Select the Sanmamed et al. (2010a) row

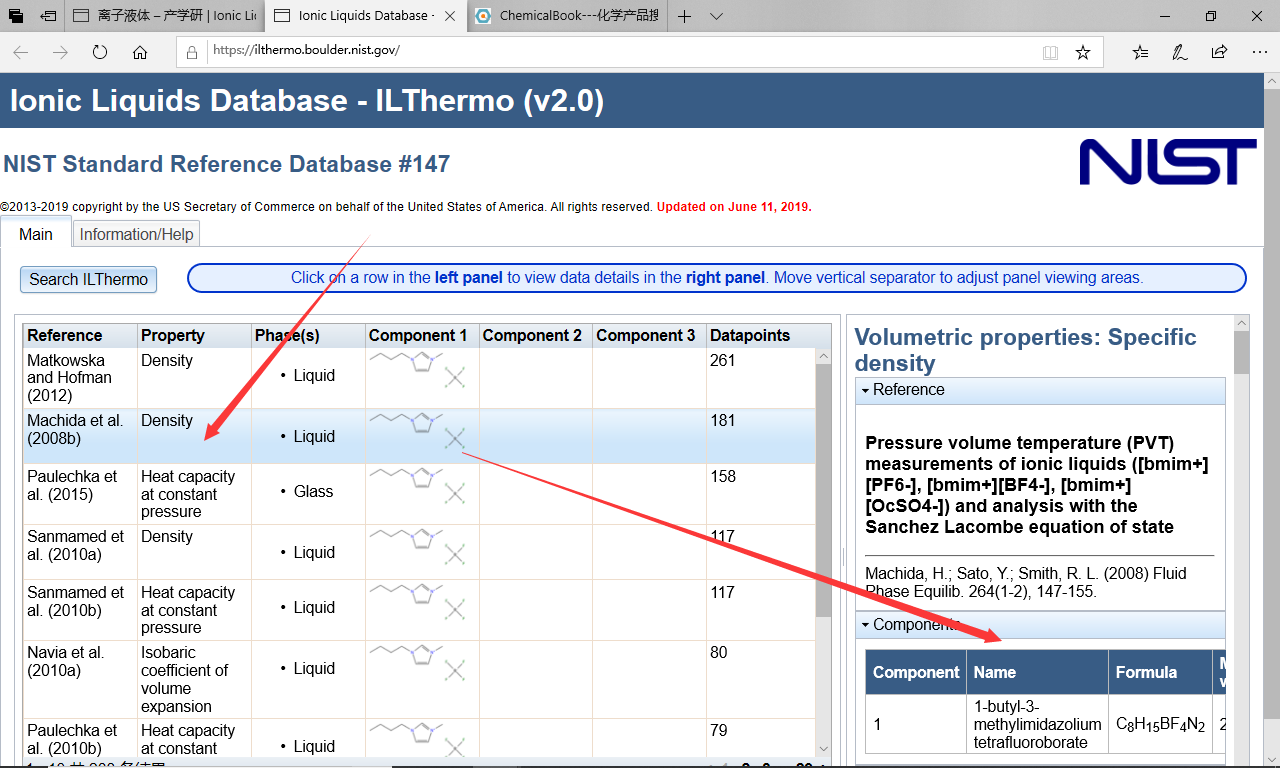[x=420, y=552]
